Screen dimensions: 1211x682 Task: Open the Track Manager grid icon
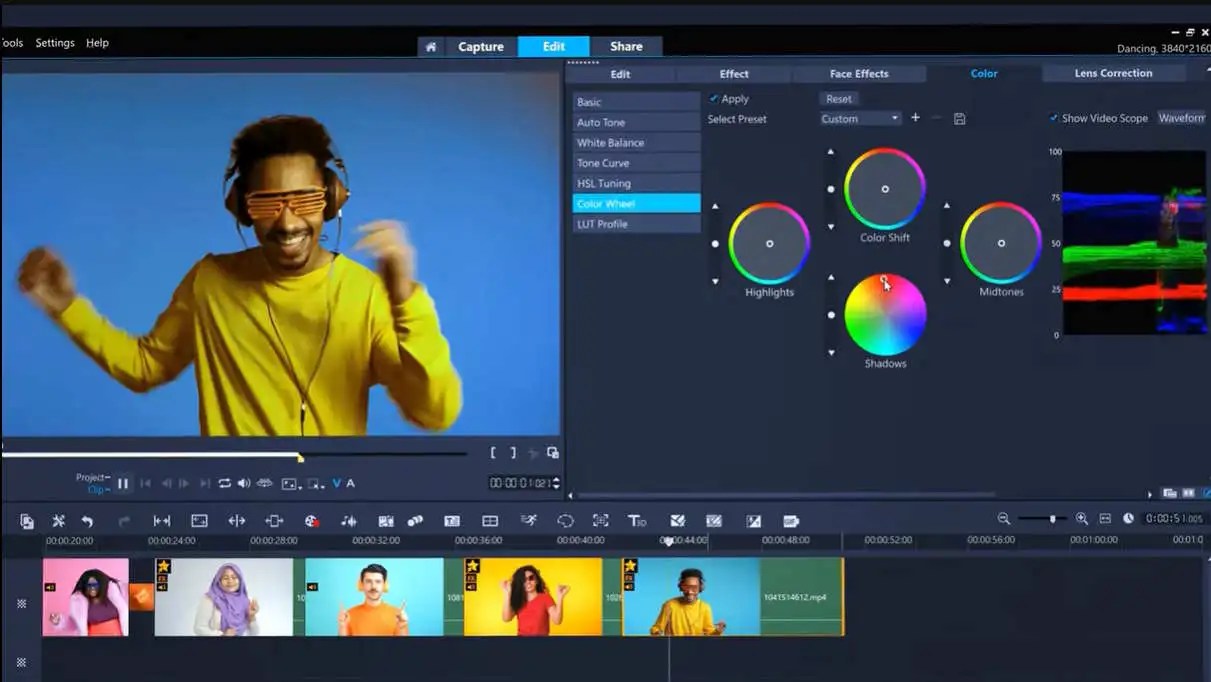point(490,520)
